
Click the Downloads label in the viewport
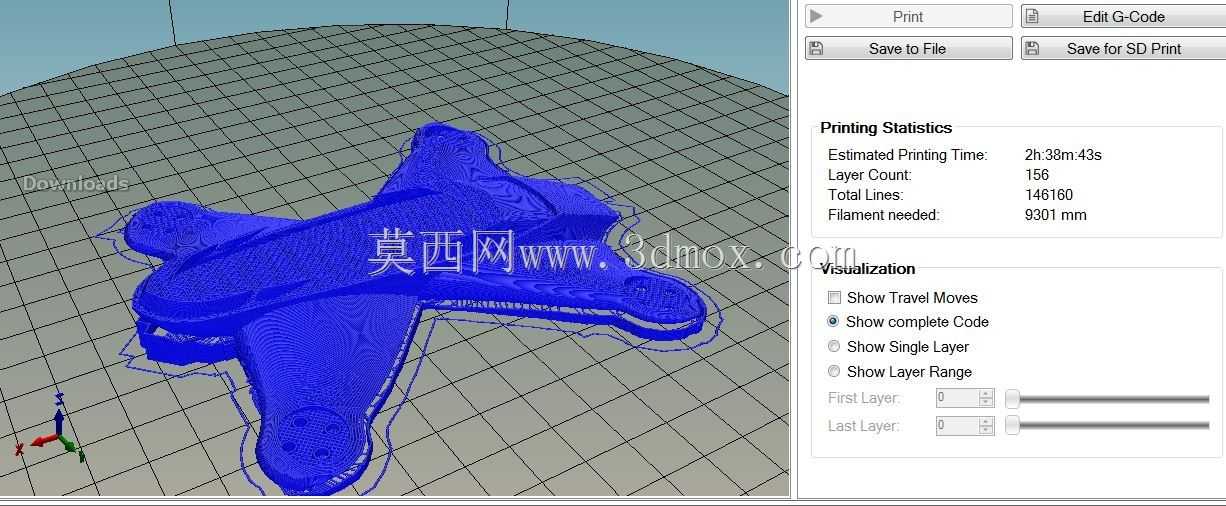76,183
